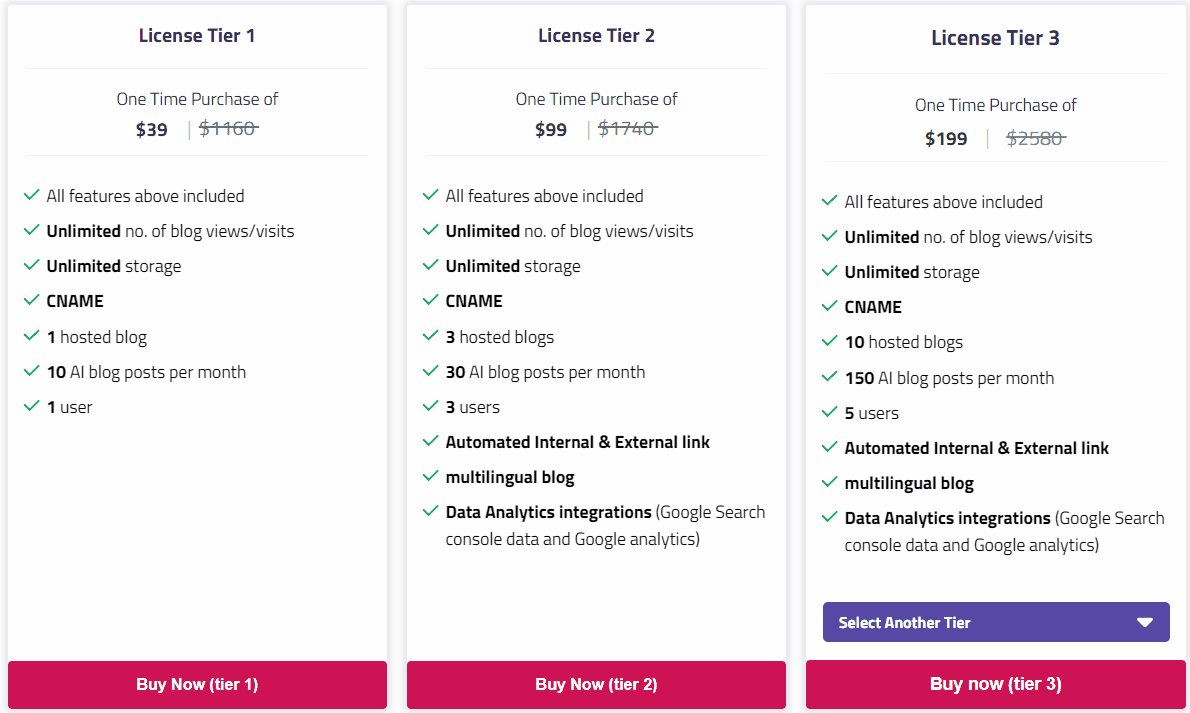Click Buy Now (tier 2)
The height and width of the screenshot is (713, 1190).
pos(596,685)
